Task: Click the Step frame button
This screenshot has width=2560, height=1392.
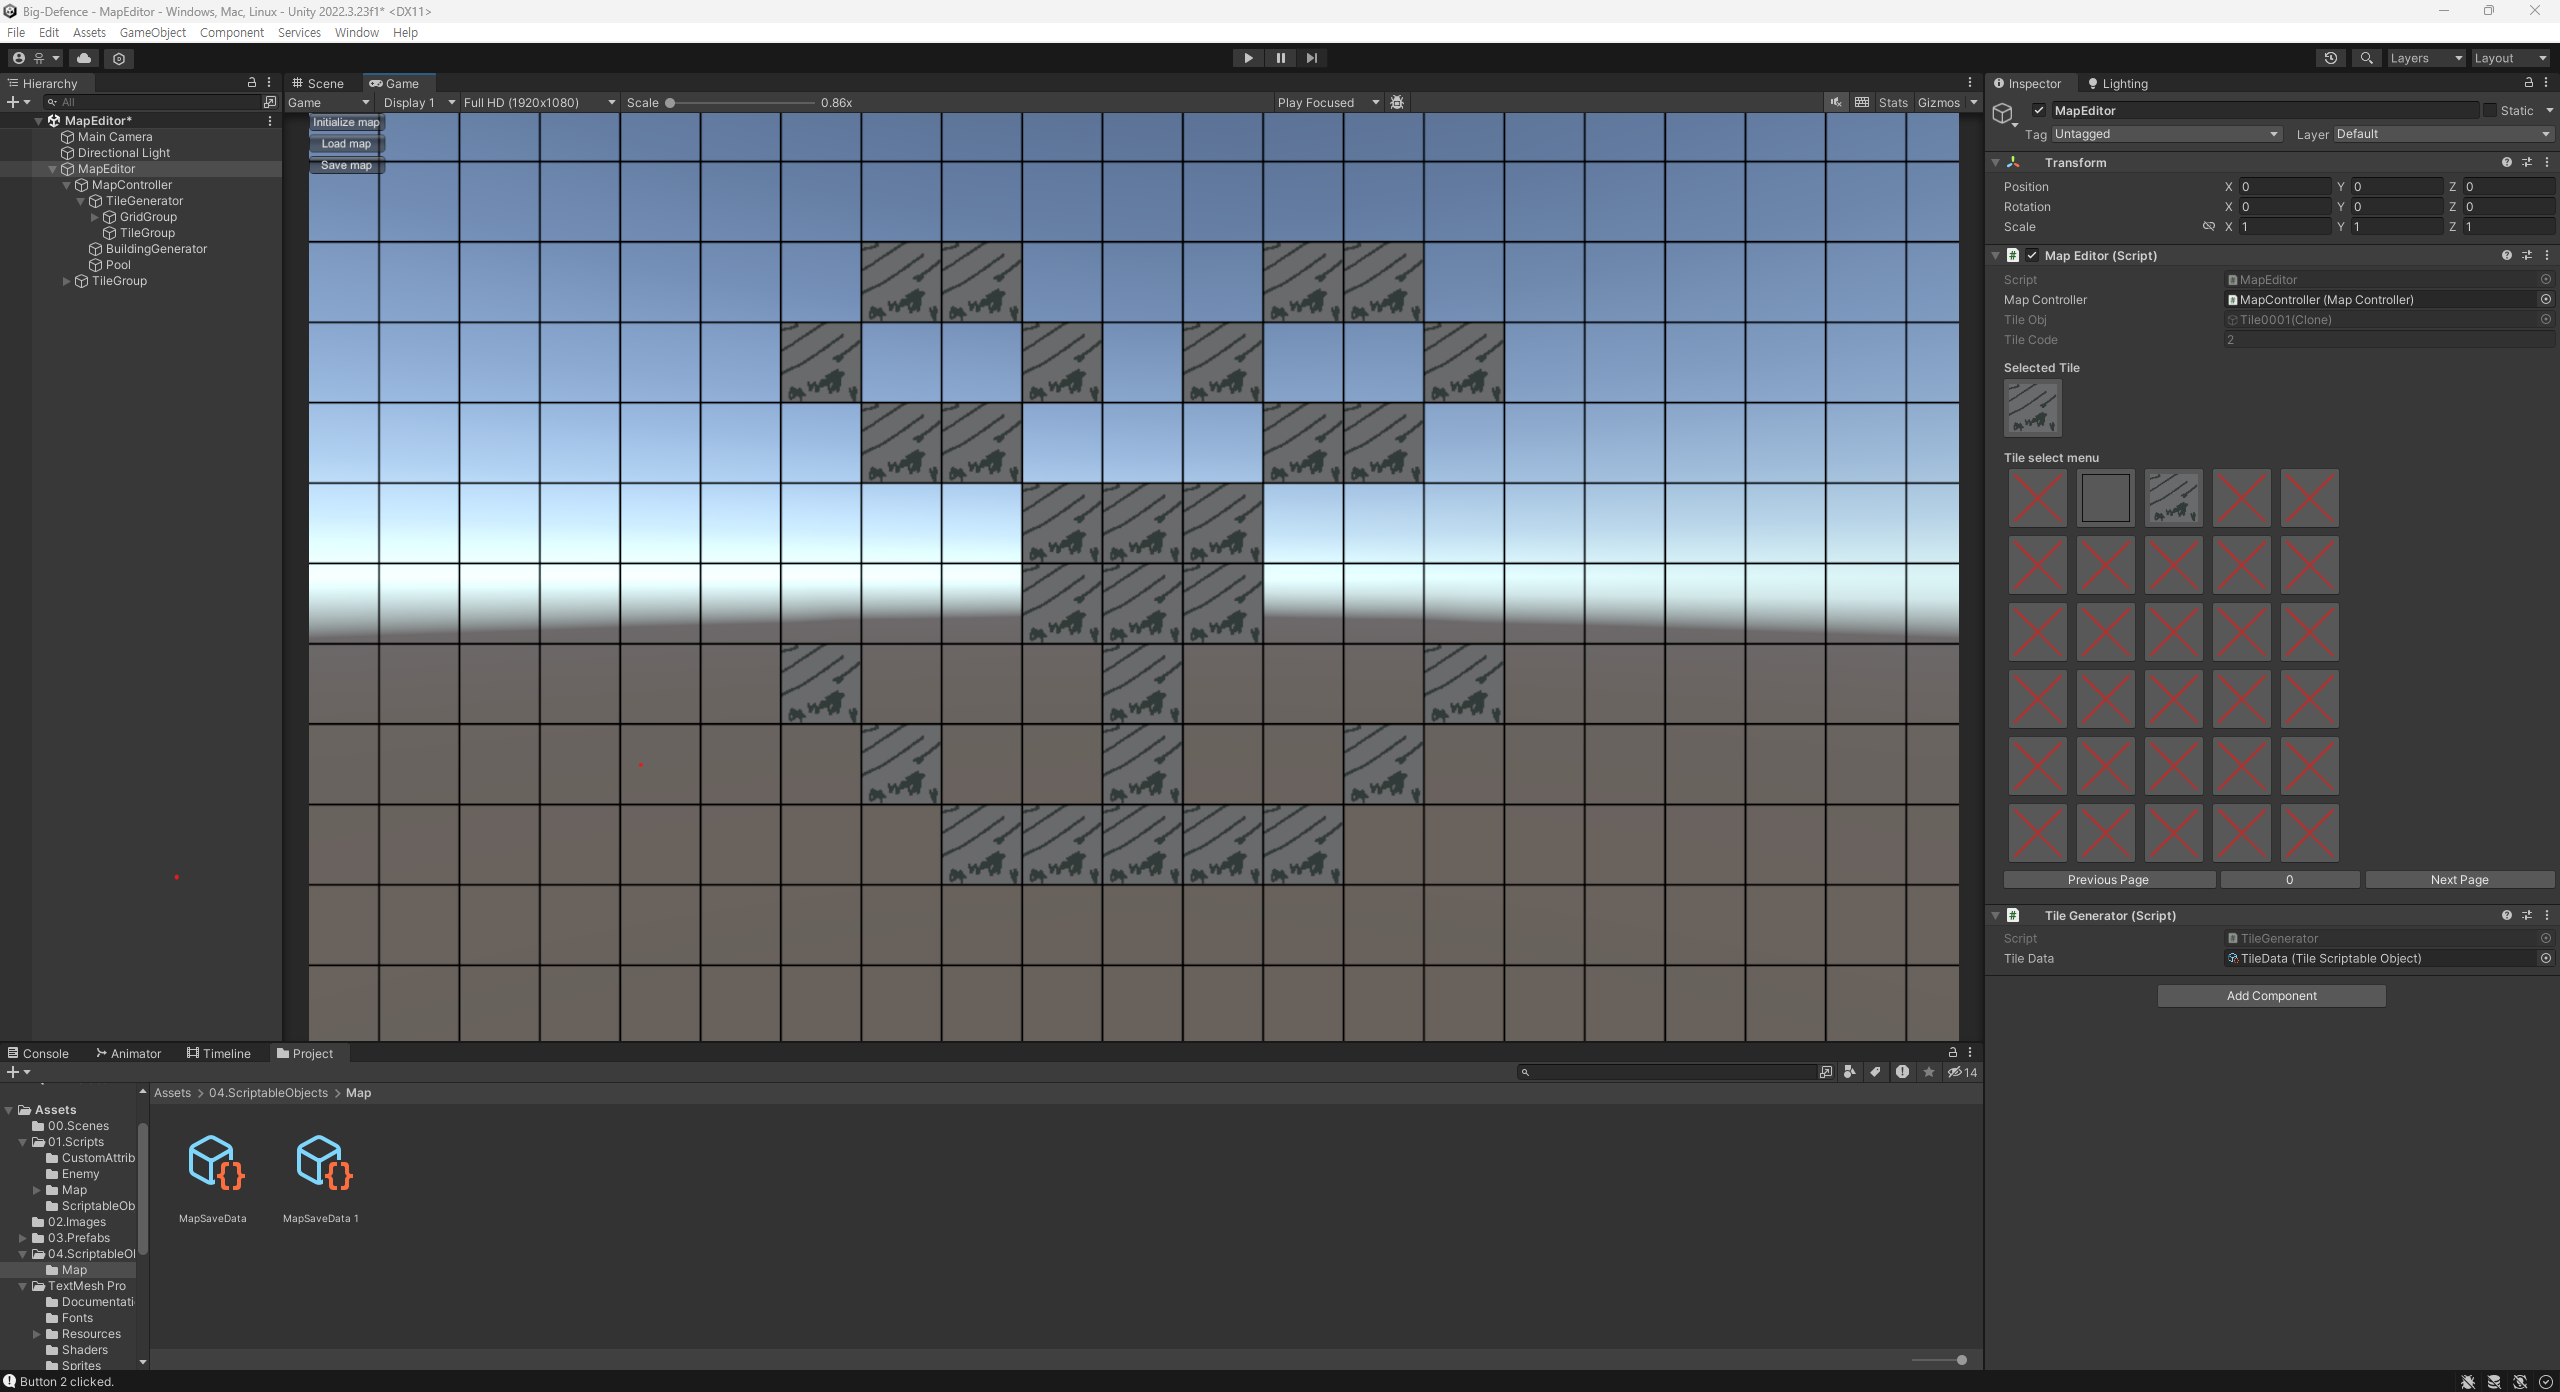Action: 1312,58
